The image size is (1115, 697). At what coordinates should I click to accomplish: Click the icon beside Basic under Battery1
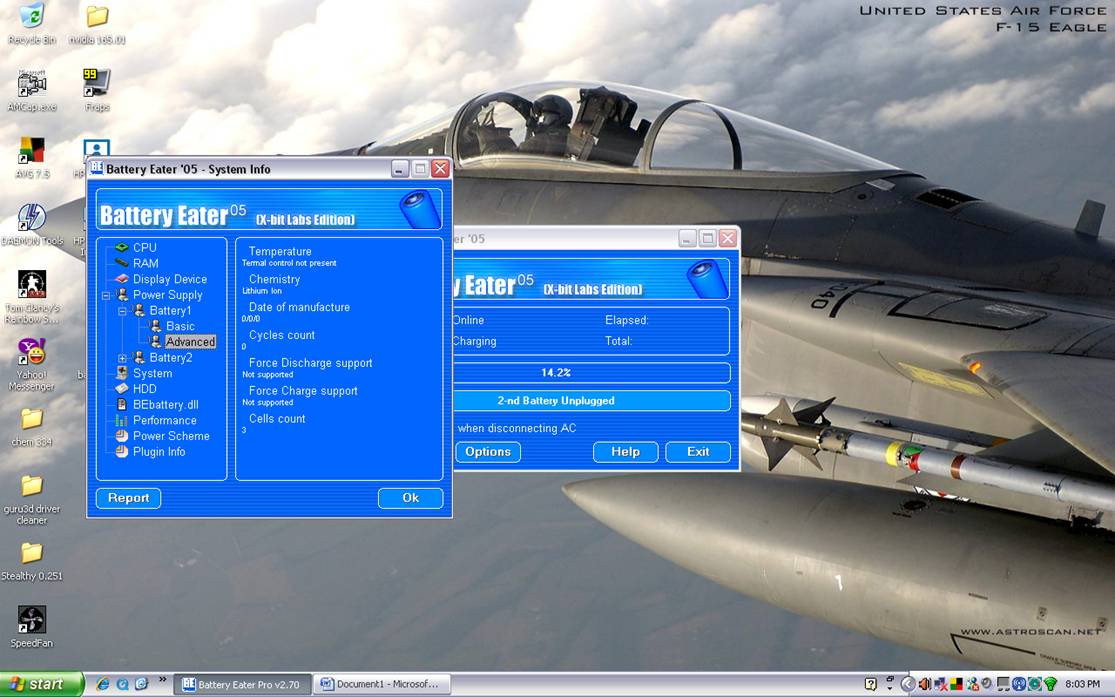155,326
